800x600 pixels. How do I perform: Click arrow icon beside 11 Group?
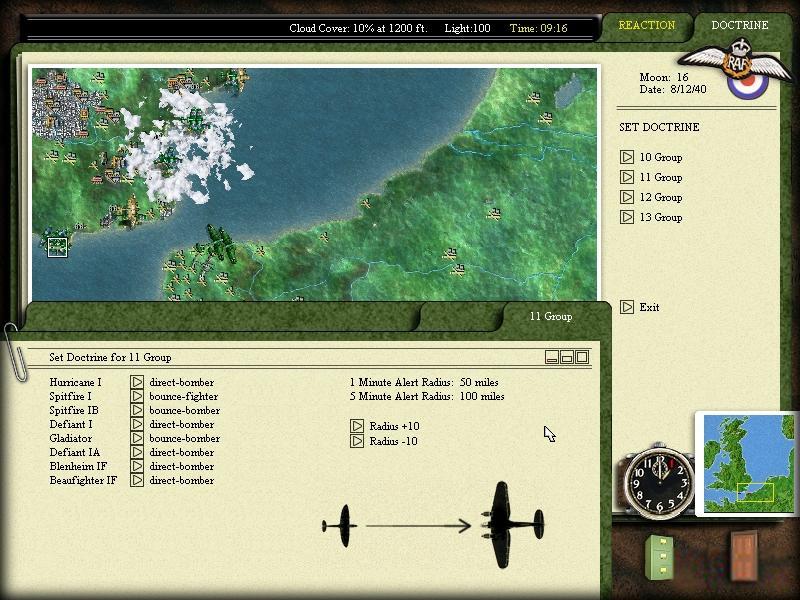point(627,177)
